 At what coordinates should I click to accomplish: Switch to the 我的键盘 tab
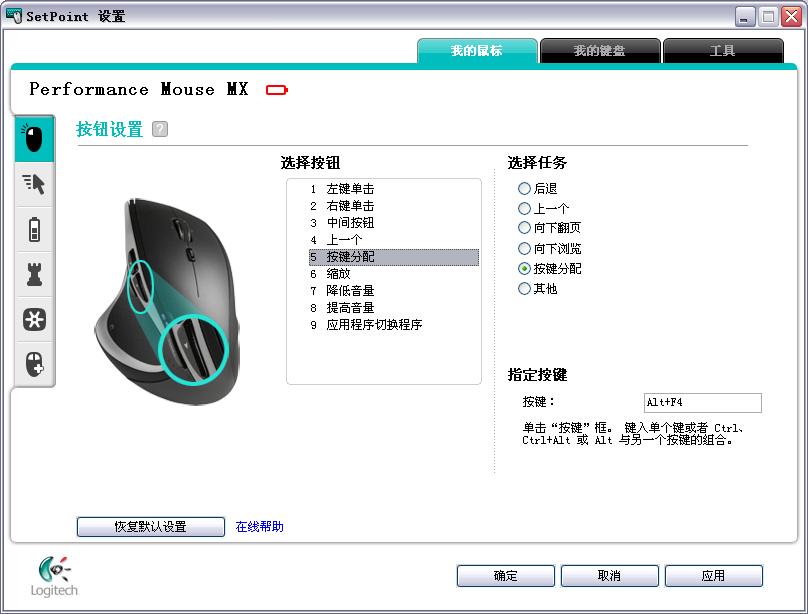click(600, 50)
